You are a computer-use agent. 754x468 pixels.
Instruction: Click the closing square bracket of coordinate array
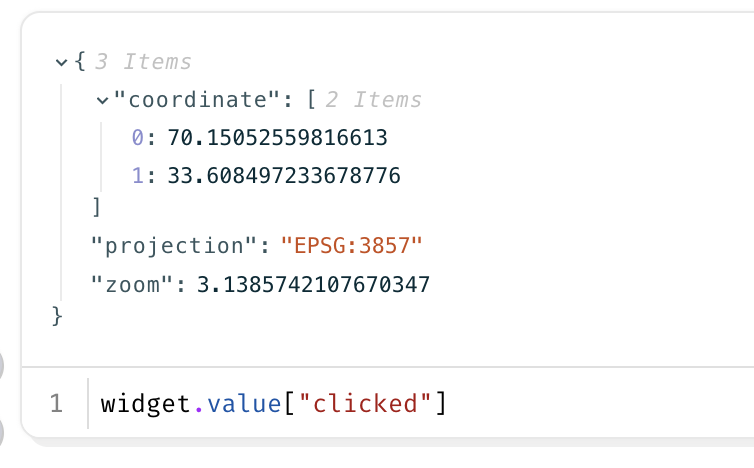pyautogui.click(x=97, y=207)
